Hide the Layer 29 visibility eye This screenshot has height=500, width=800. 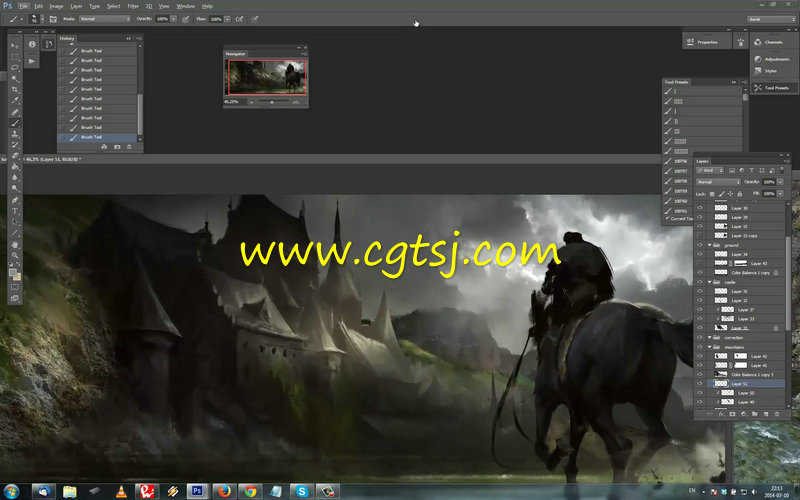click(x=699, y=217)
